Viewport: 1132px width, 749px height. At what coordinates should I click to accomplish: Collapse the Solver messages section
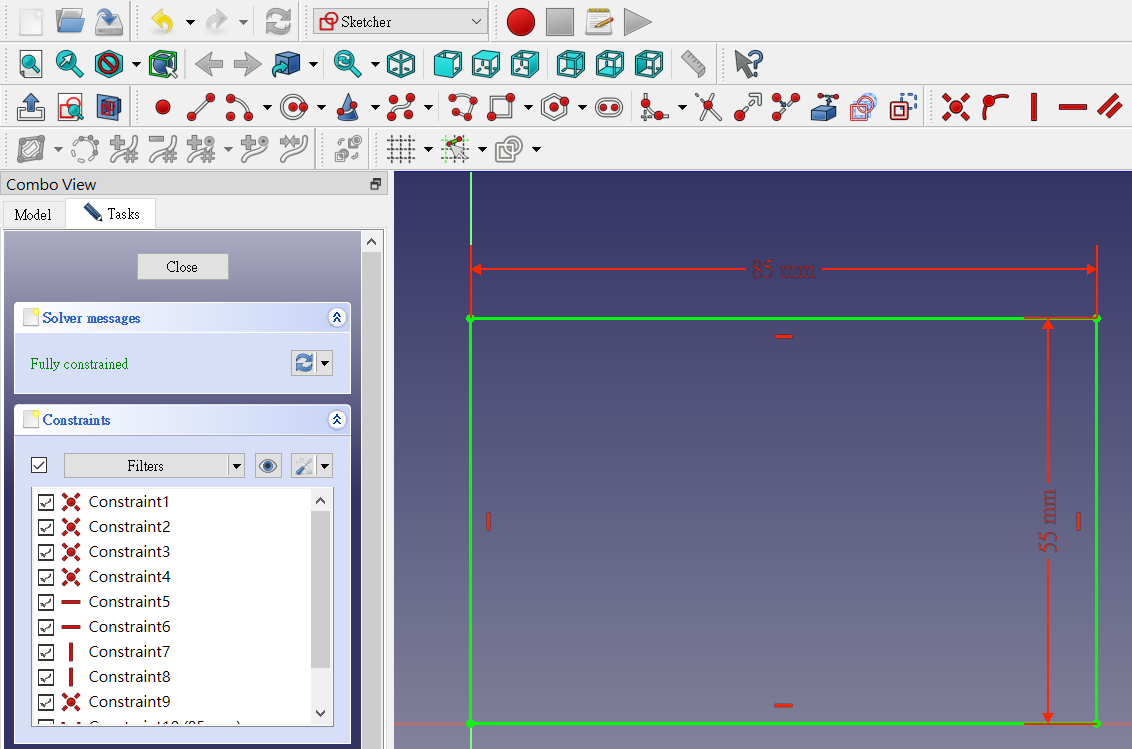pyautogui.click(x=336, y=317)
